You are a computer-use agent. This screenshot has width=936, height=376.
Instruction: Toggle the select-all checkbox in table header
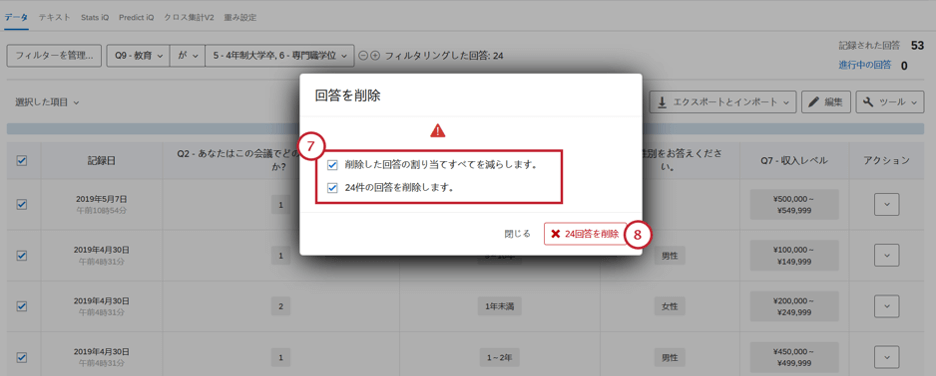[21, 160]
